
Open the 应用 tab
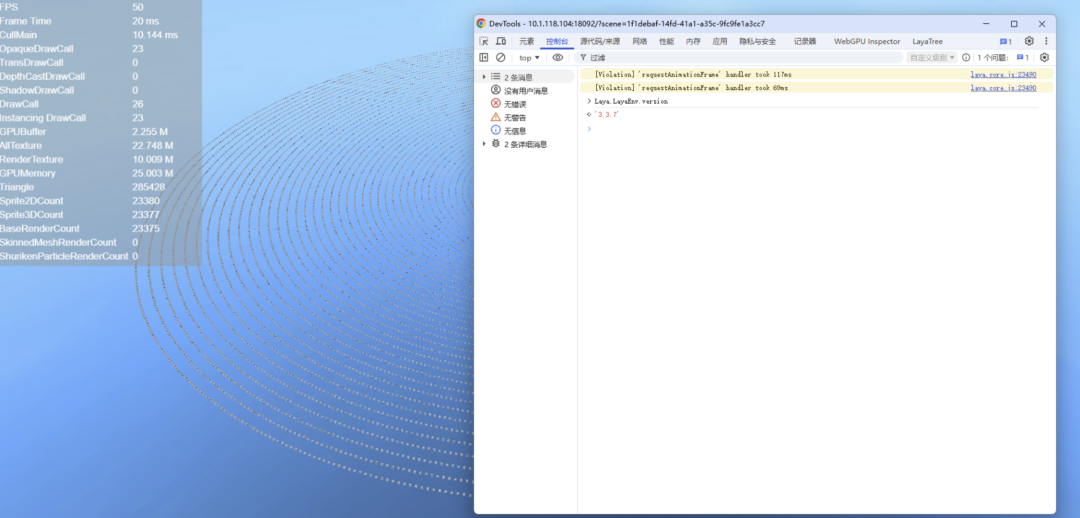tap(720, 41)
